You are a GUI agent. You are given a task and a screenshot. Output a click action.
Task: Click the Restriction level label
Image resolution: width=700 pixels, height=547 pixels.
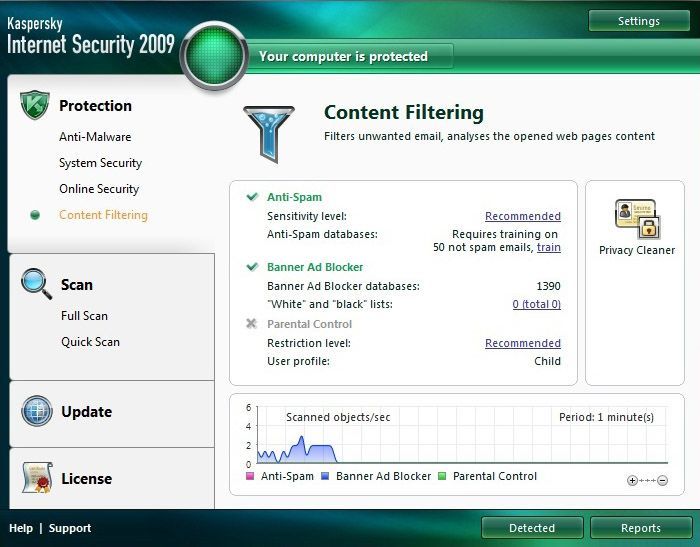click(308, 343)
